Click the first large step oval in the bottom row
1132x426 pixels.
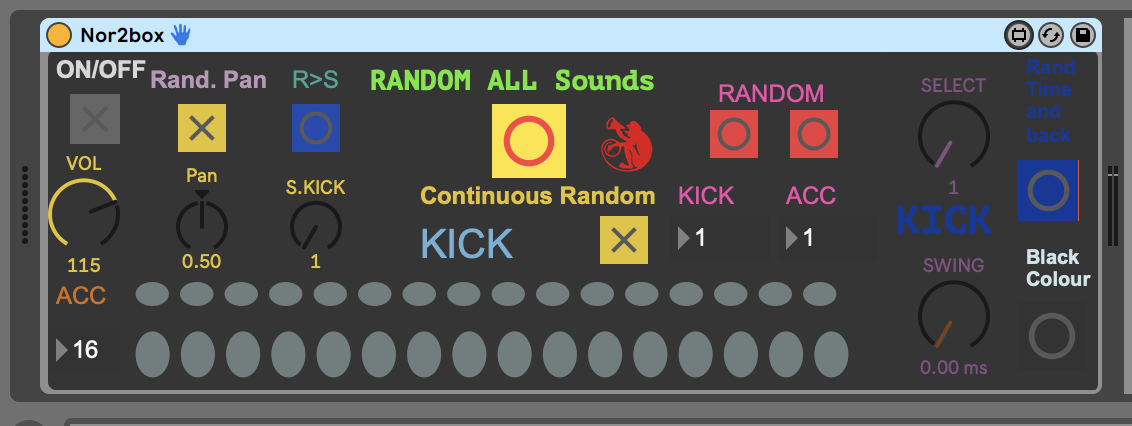(152, 352)
